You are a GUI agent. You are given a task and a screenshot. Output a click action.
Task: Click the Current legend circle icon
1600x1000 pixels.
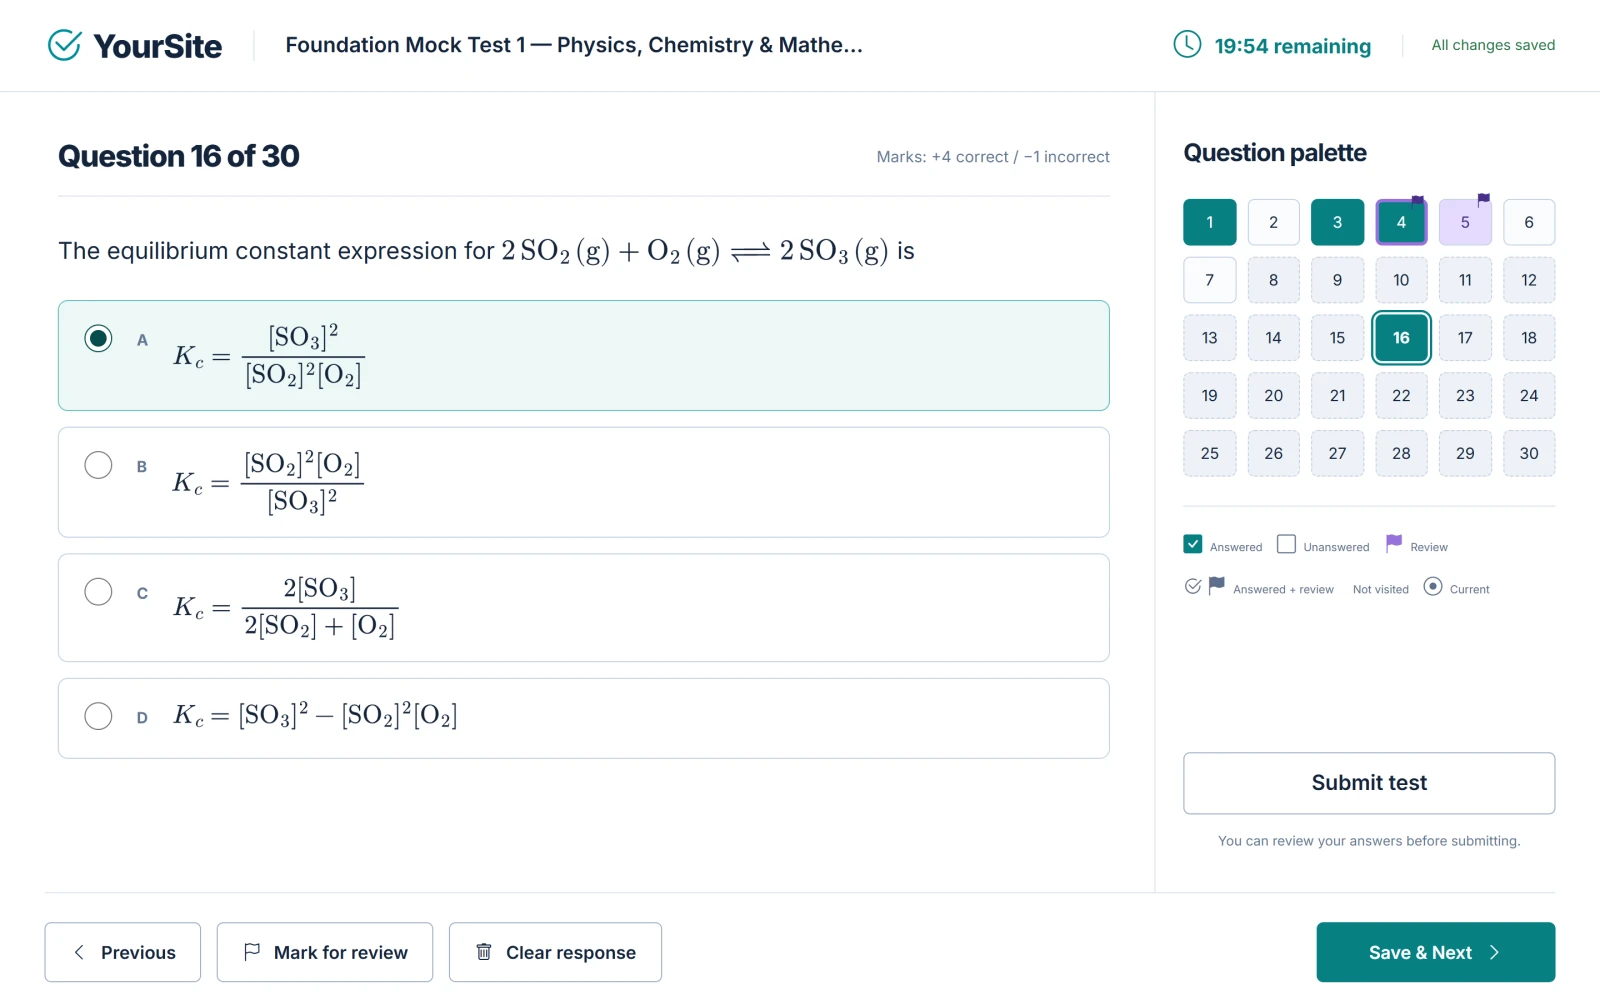coord(1433,586)
